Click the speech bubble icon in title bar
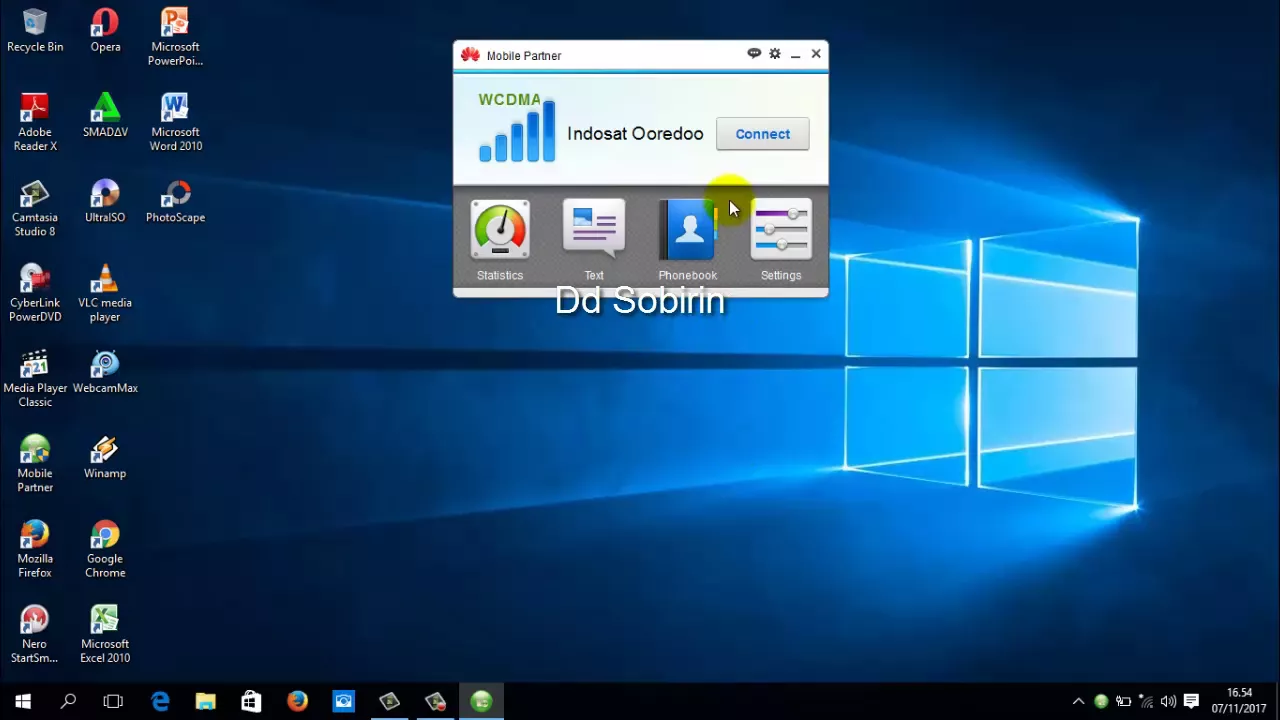 [x=754, y=54]
